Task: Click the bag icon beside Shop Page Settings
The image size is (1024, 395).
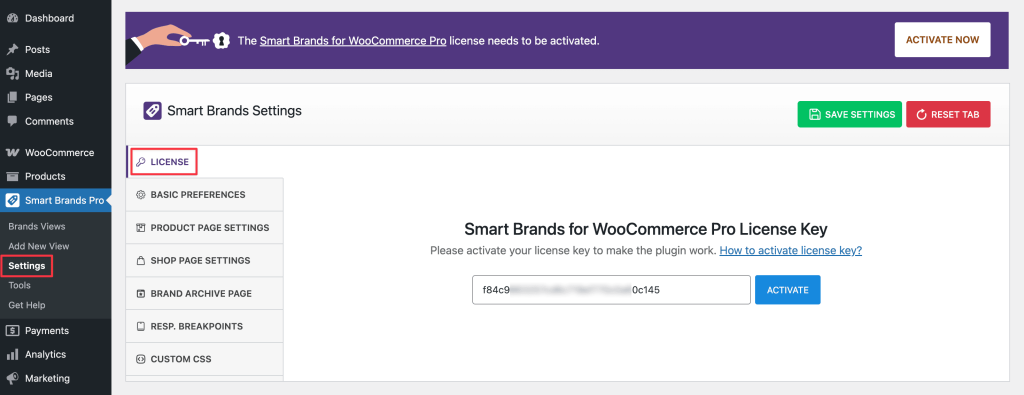Action: [140, 261]
